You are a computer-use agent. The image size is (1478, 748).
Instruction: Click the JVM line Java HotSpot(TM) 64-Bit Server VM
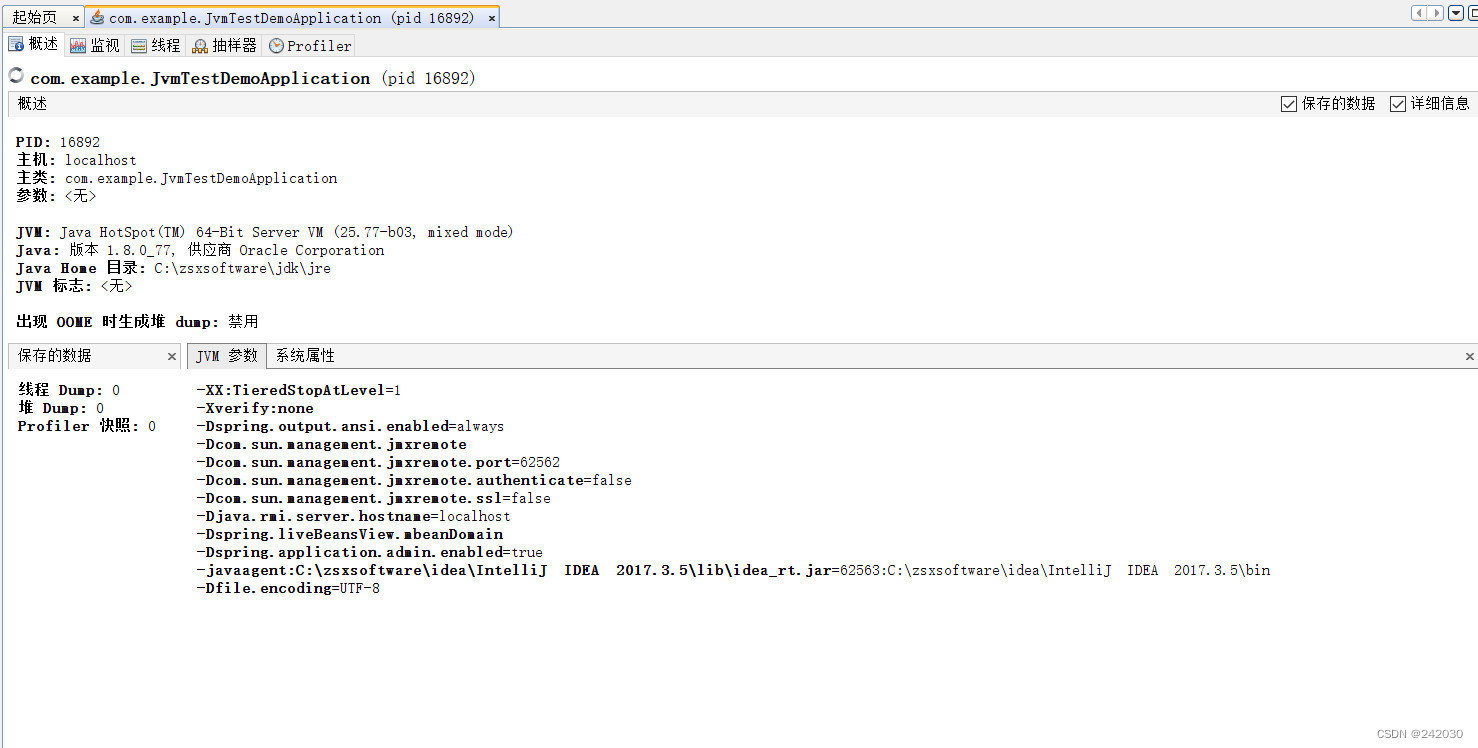click(x=265, y=232)
